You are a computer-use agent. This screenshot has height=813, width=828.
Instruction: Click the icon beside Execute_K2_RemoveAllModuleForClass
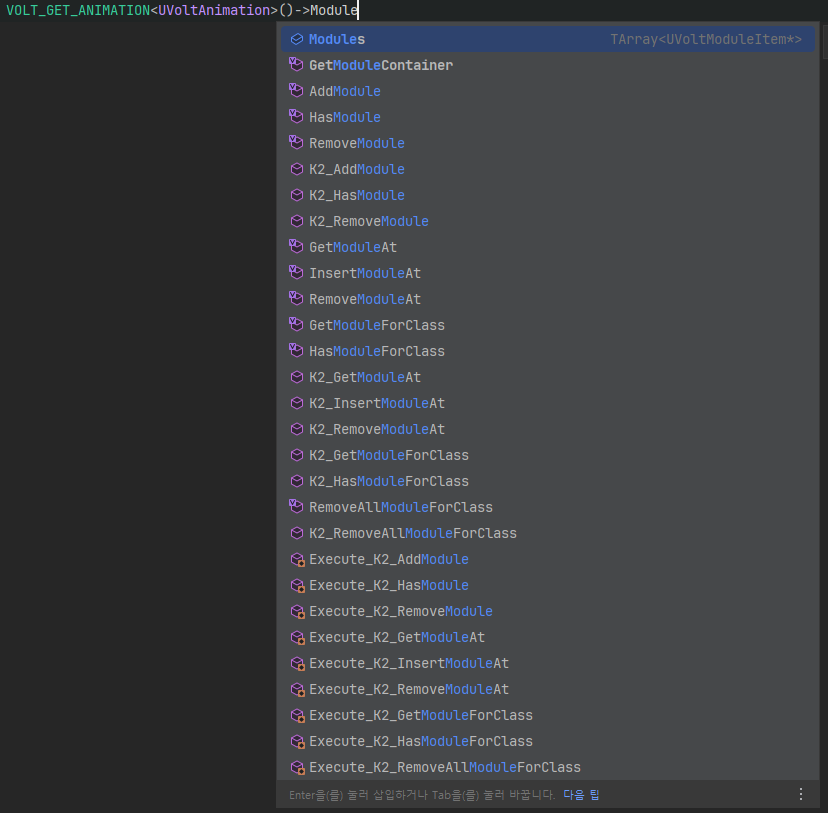click(x=296, y=767)
